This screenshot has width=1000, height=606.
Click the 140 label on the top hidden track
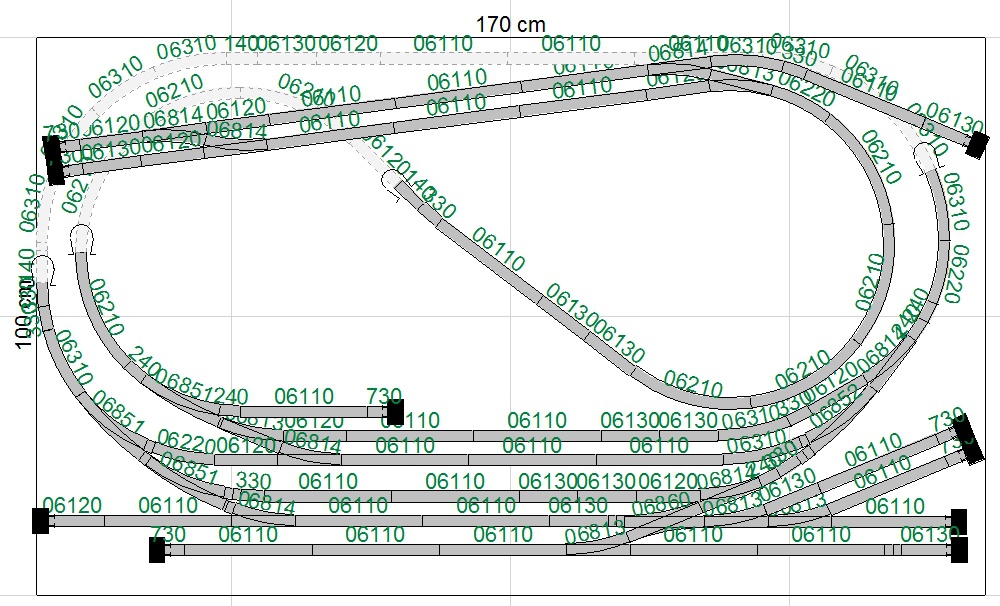240,44
